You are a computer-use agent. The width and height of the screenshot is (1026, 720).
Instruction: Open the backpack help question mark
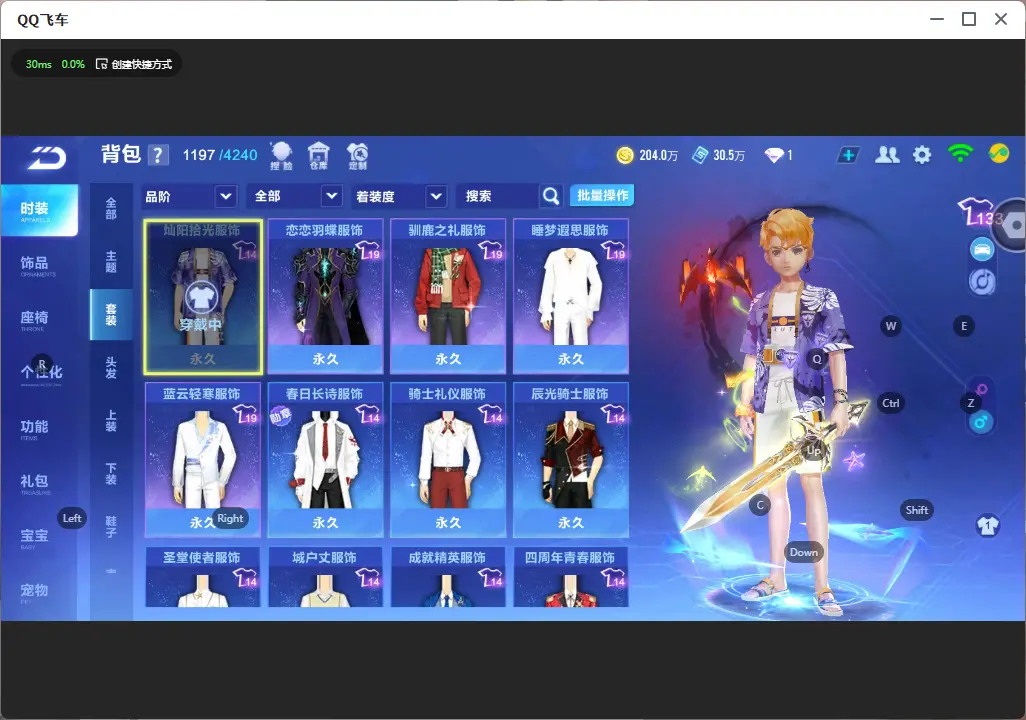[x=158, y=155]
